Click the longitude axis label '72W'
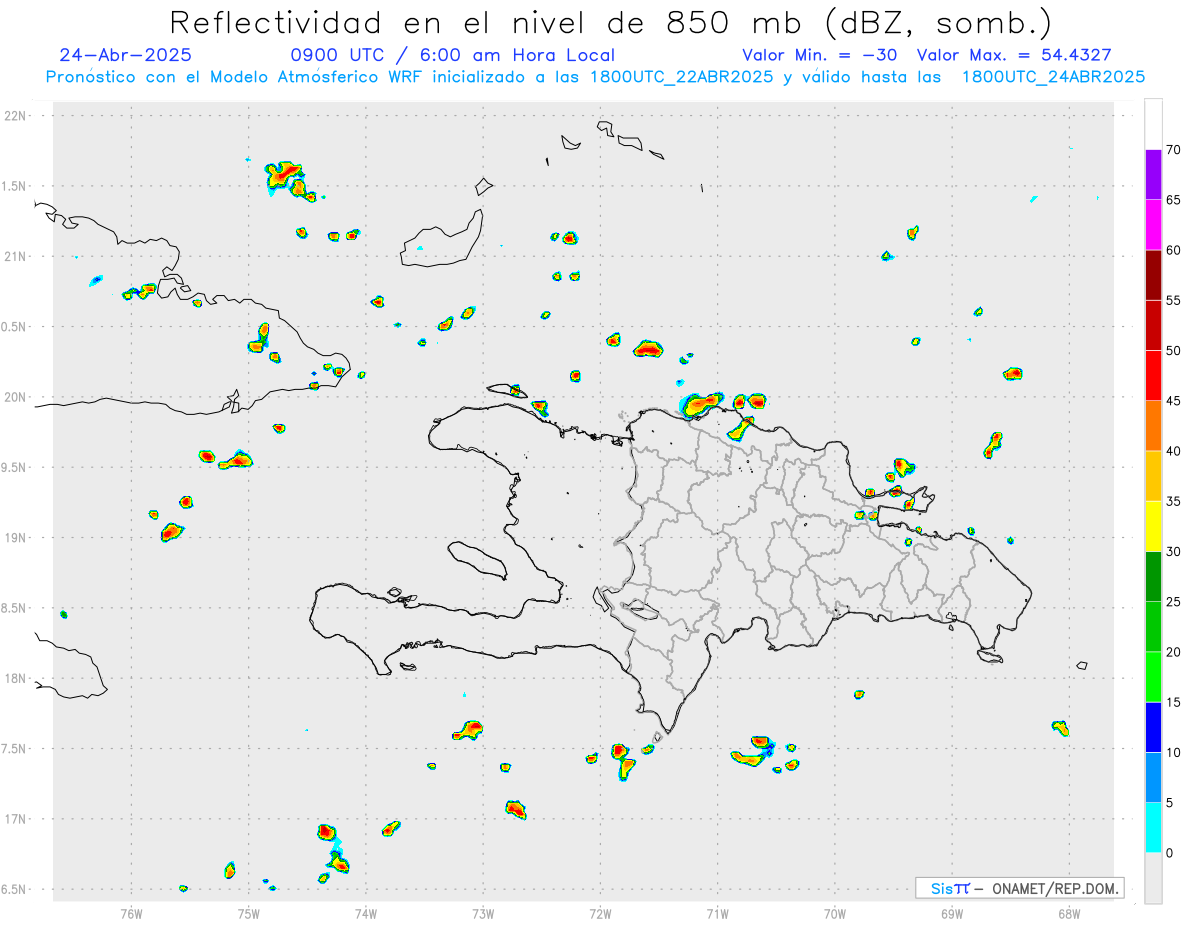This screenshot has height=927, width=1200. click(x=600, y=913)
